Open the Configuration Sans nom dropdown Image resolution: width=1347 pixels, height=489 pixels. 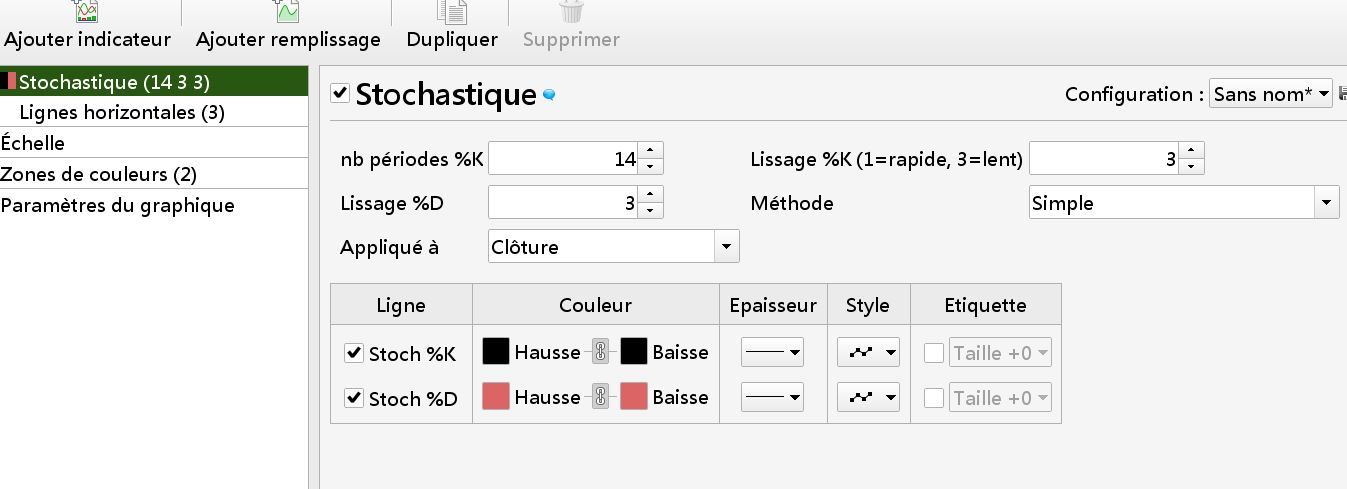coord(1271,94)
